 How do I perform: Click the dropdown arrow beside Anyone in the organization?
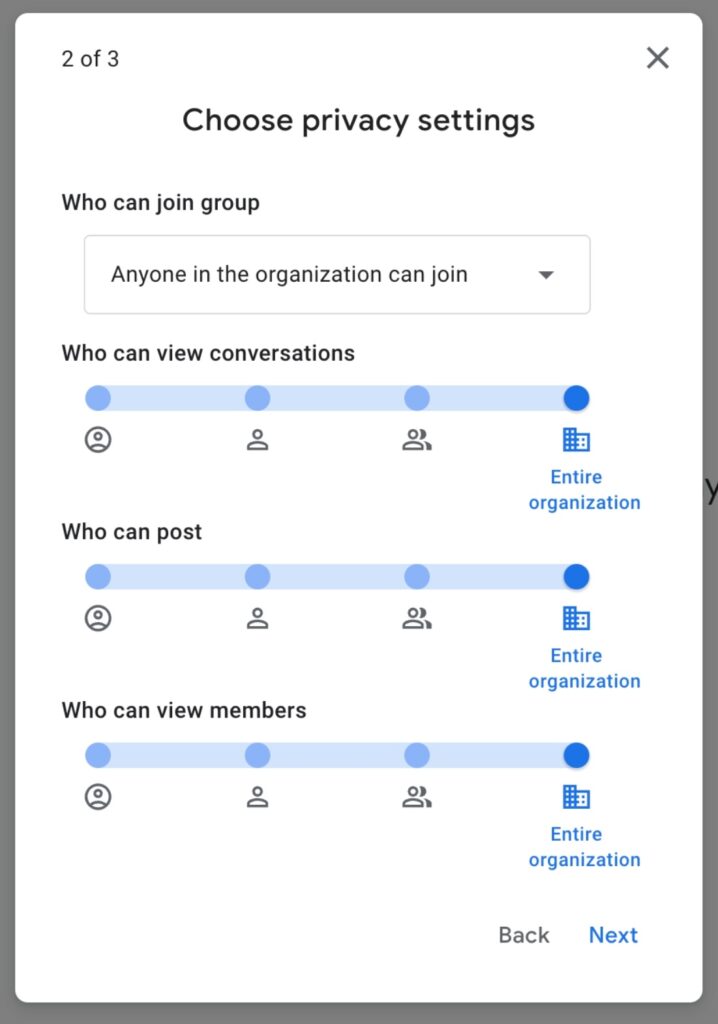pos(546,275)
